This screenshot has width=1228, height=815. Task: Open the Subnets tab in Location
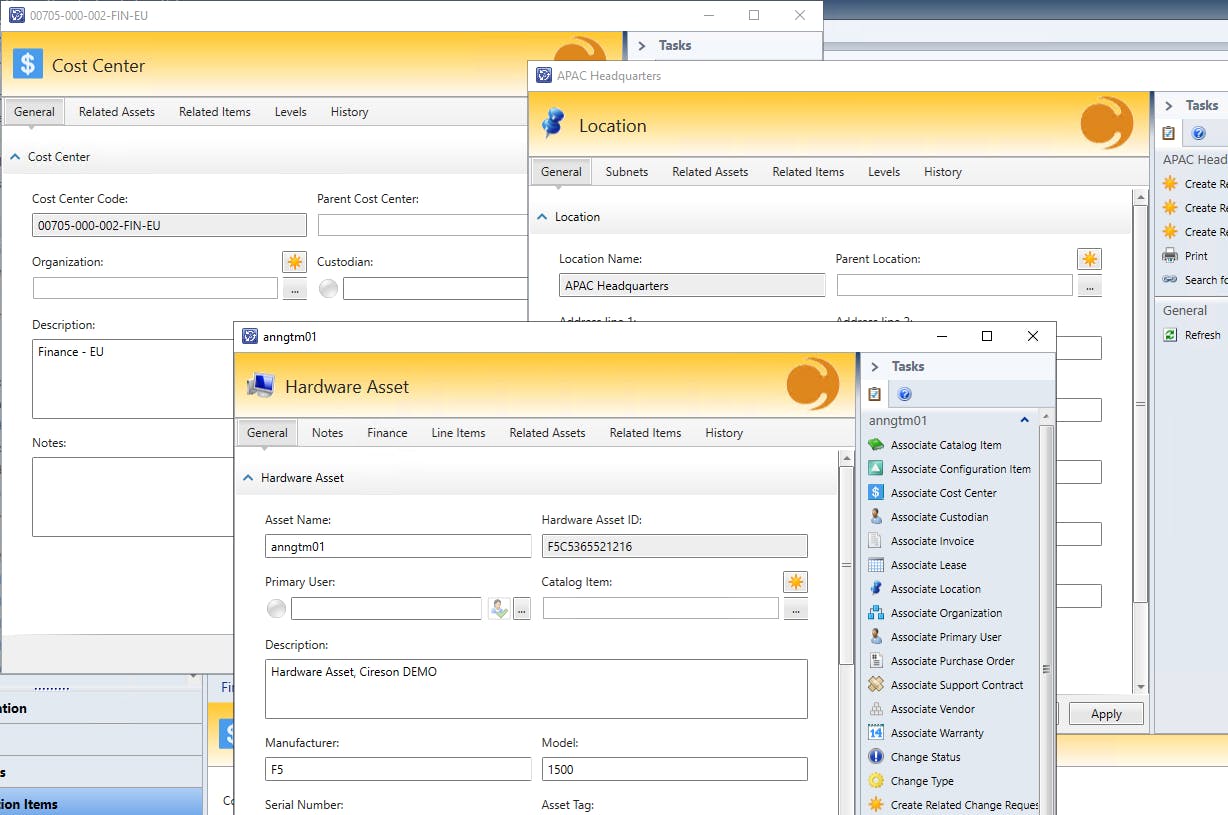(x=627, y=172)
